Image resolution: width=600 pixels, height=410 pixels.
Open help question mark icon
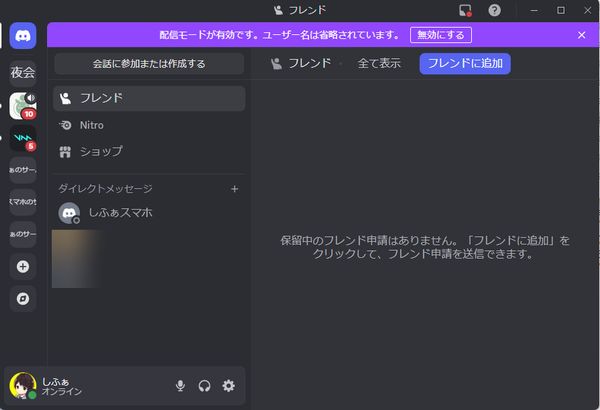point(494,10)
